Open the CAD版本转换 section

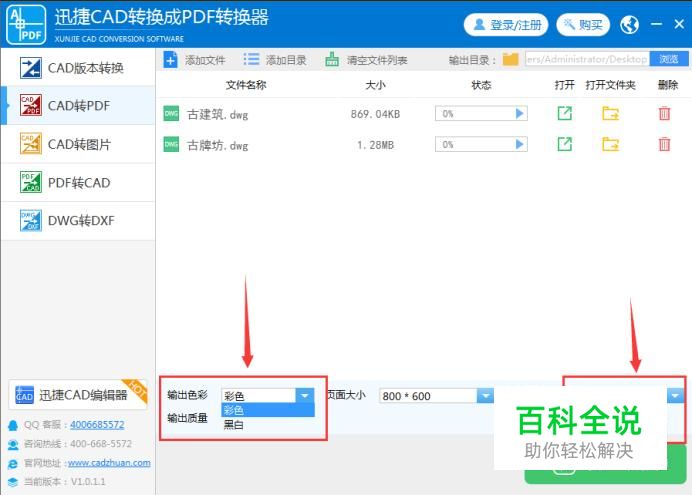(78, 68)
